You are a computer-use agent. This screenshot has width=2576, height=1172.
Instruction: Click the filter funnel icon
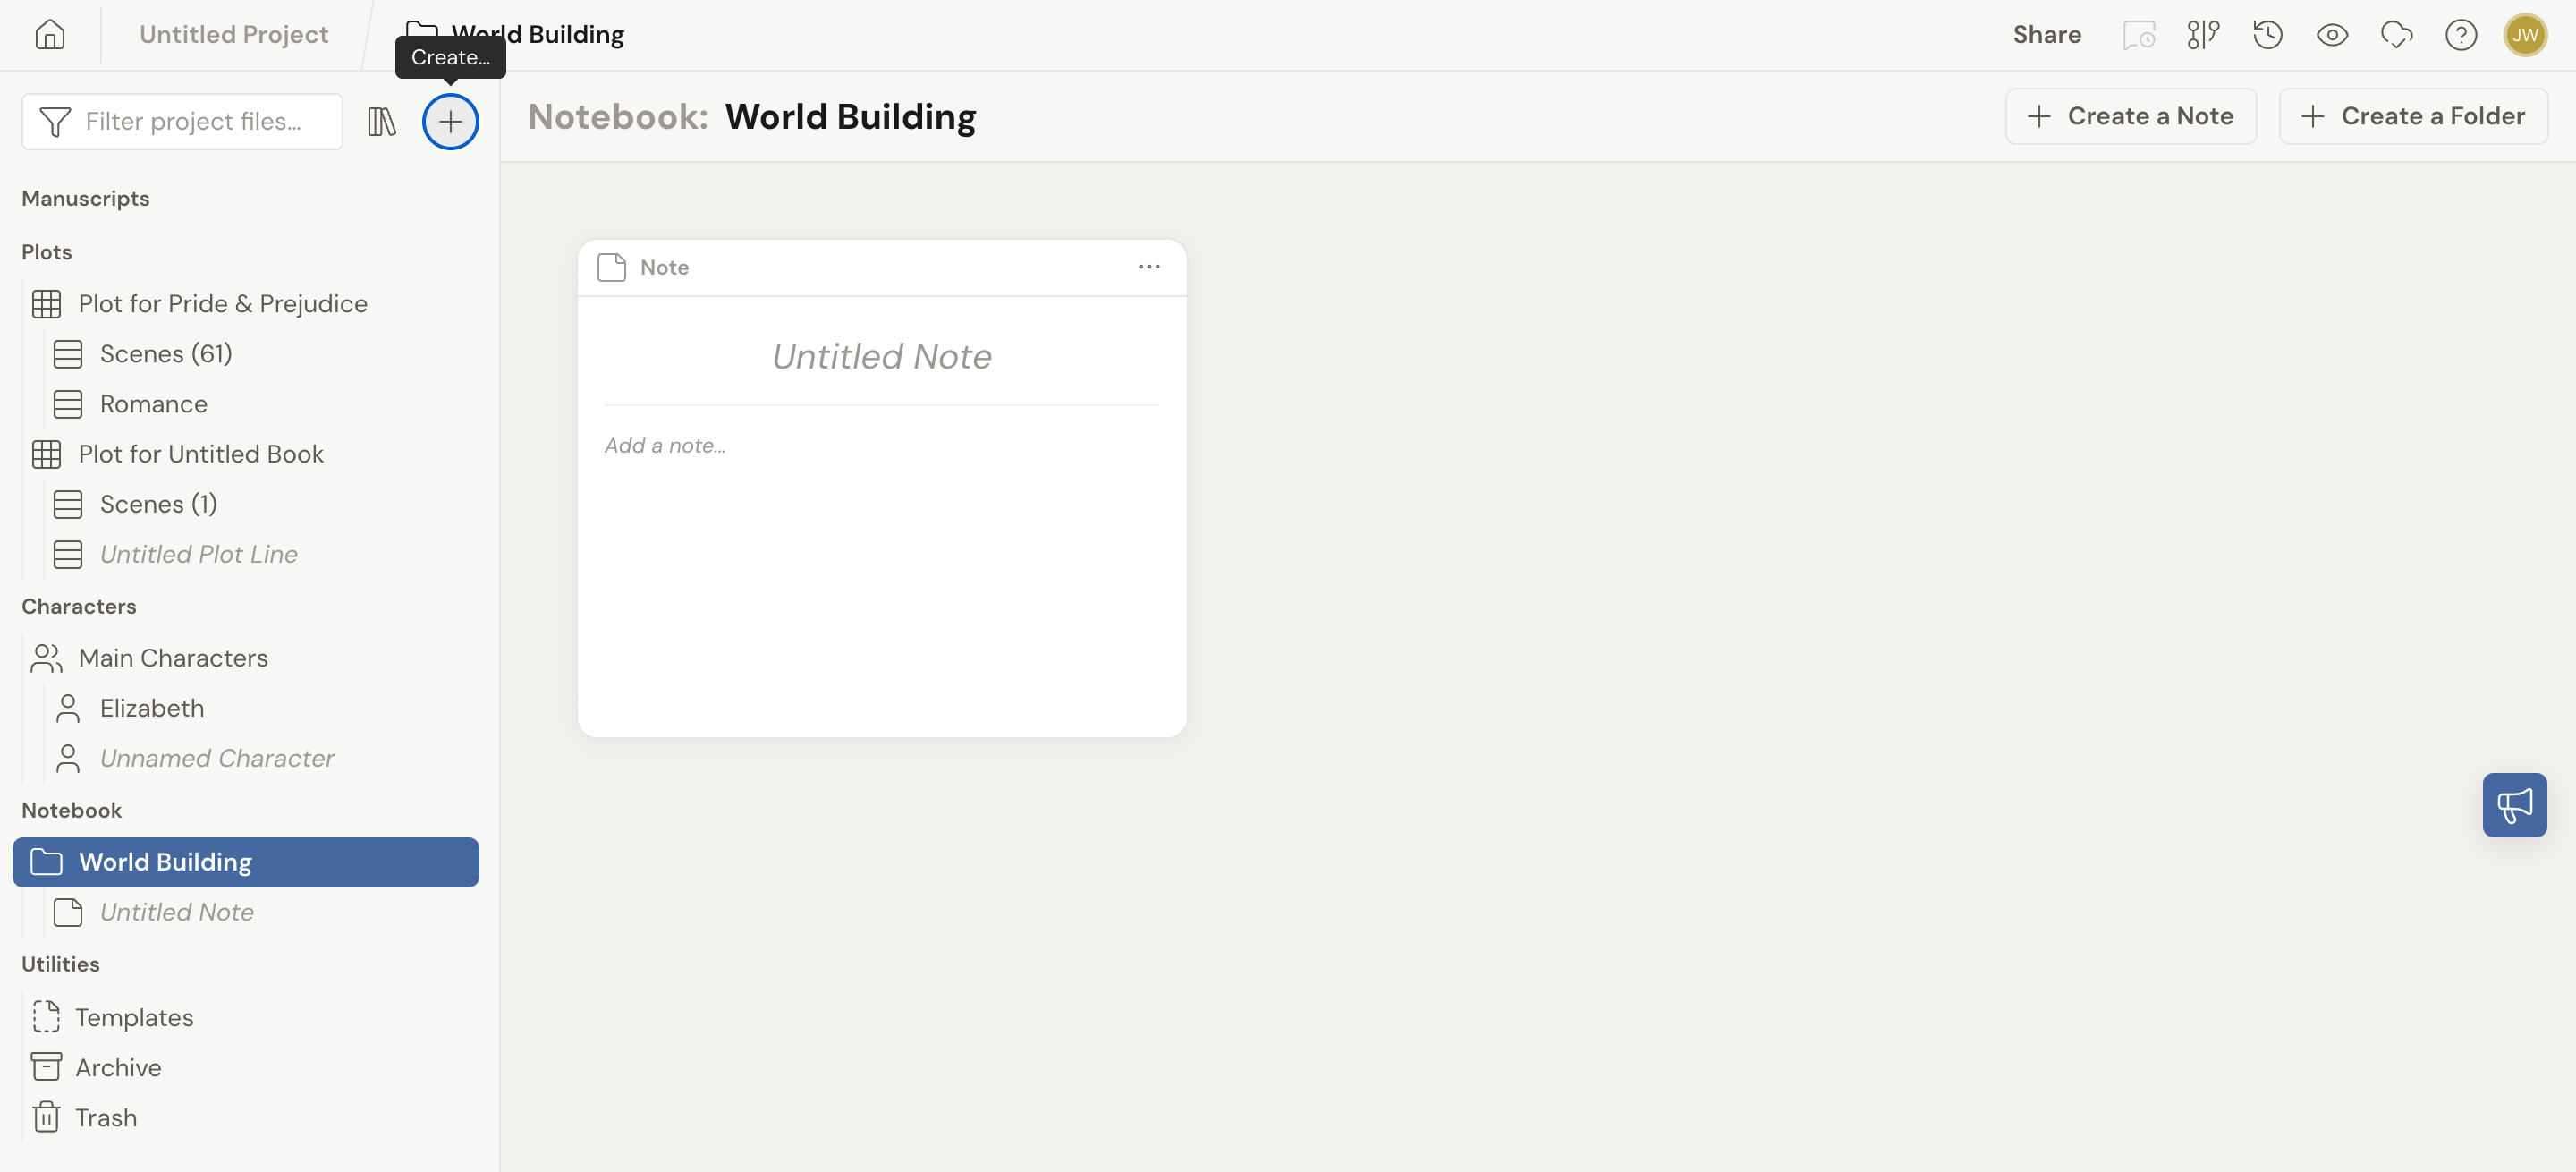55,122
